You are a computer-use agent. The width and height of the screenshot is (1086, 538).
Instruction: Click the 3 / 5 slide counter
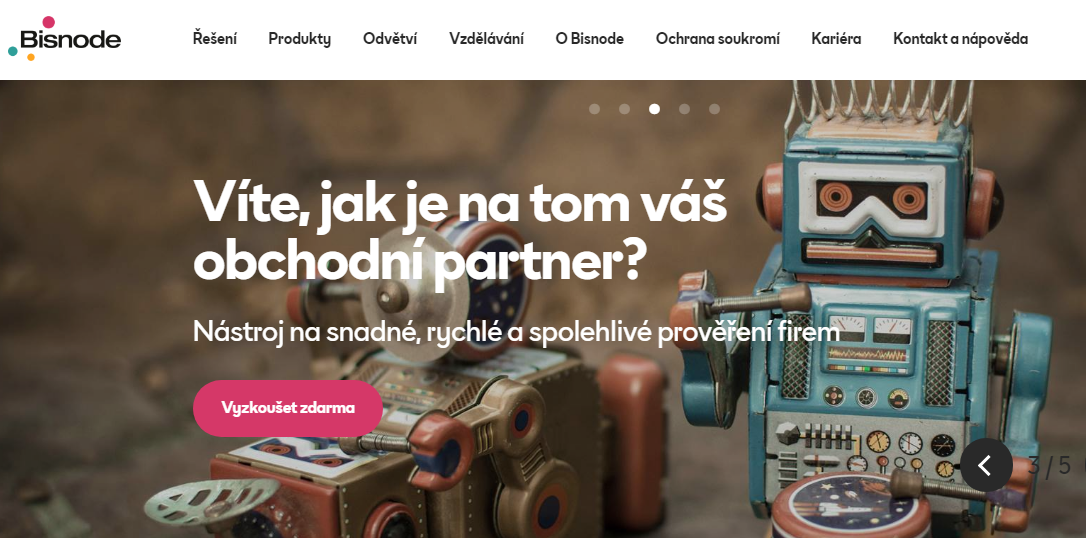(x=1050, y=466)
